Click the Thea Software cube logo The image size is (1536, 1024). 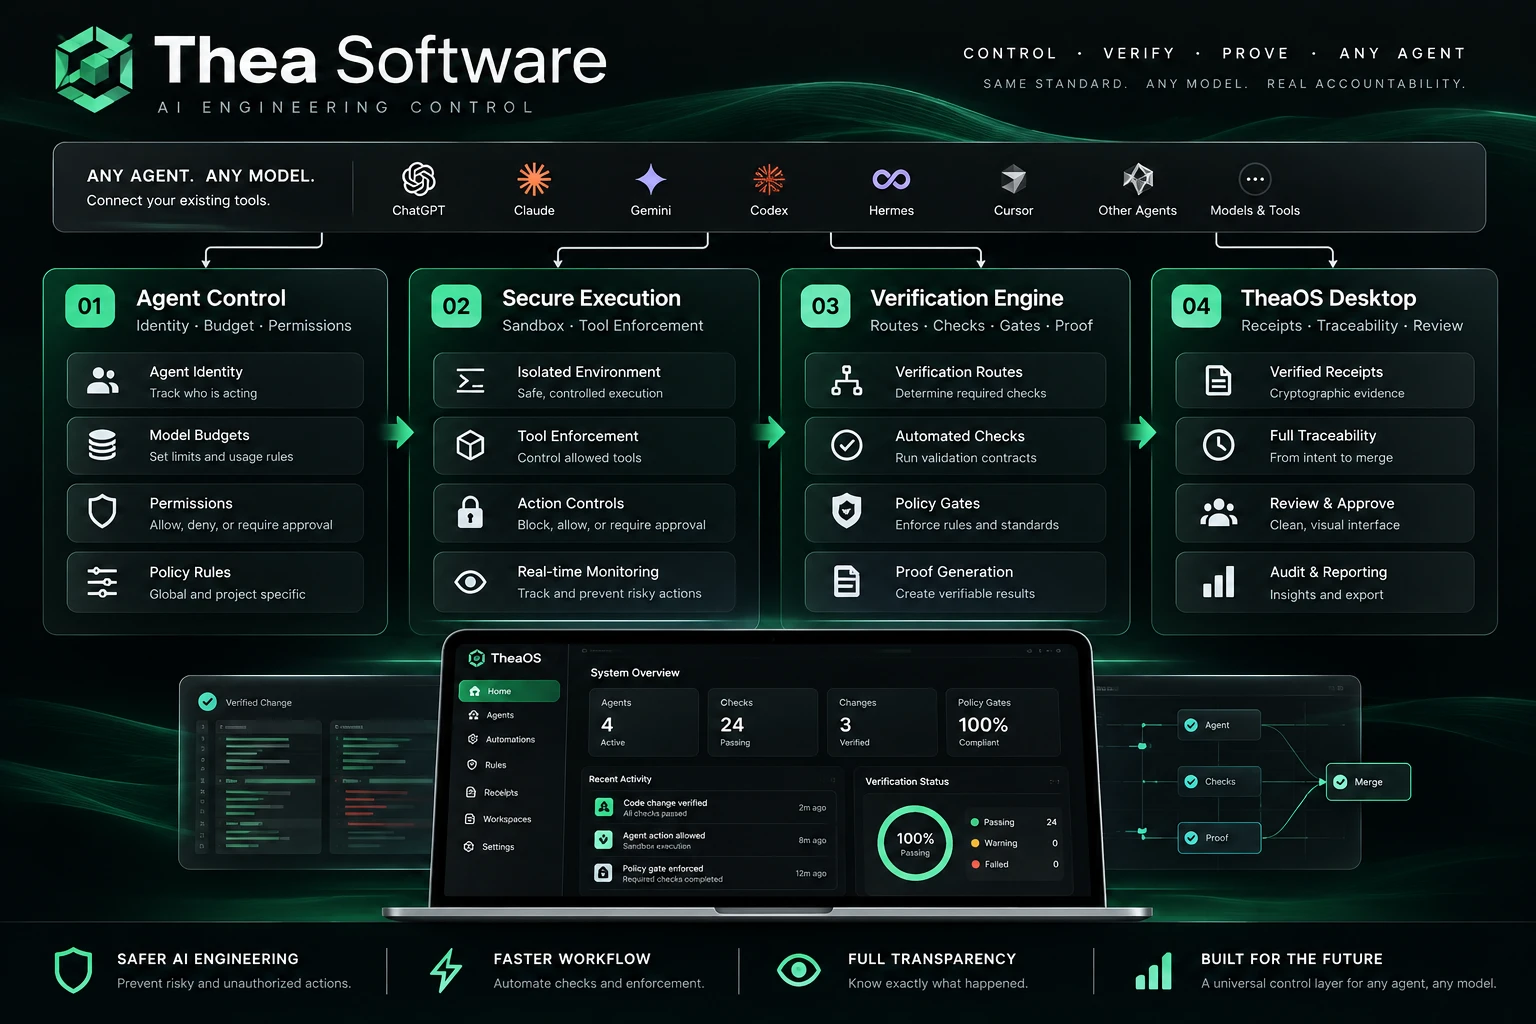pyautogui.click(x=94, y=69)
